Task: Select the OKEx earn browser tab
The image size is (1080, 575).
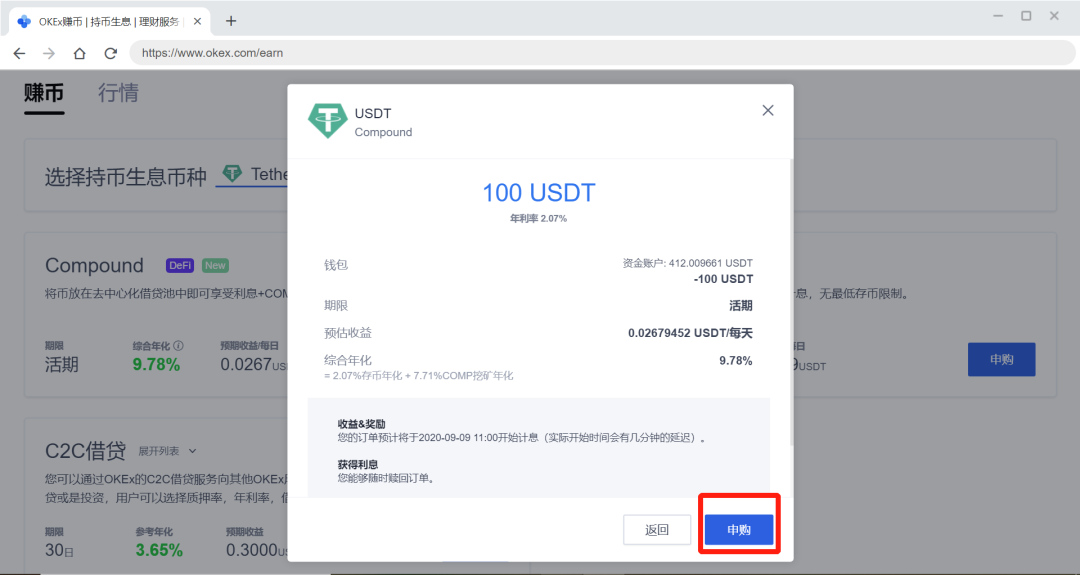Action: [108, 21]
